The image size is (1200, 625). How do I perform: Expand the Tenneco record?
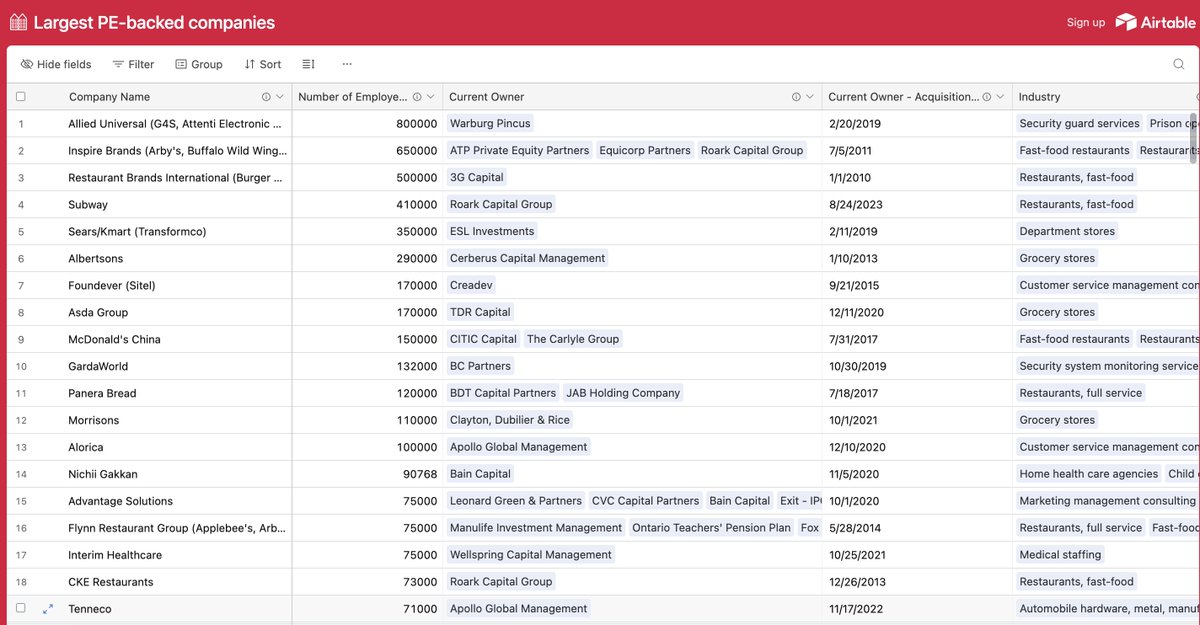[48, 608]
